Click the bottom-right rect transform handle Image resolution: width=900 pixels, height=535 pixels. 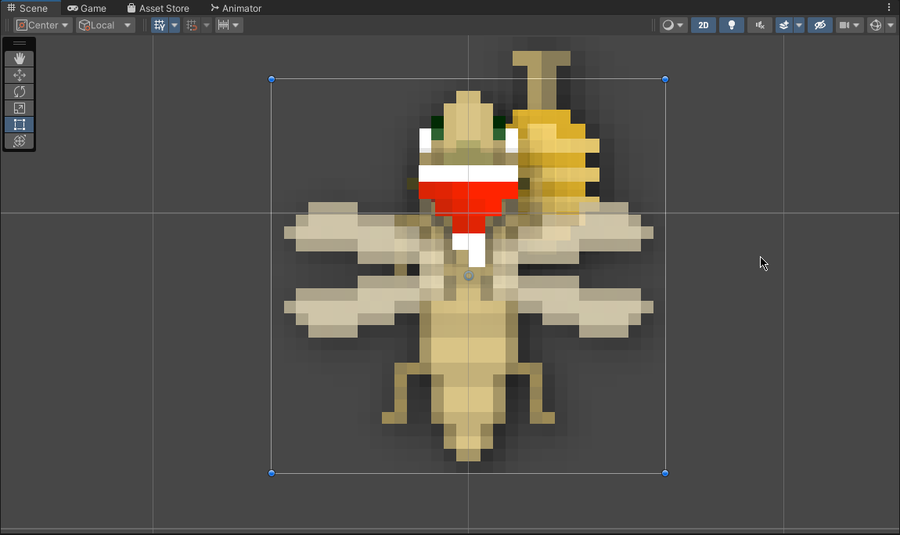(665, 473)
